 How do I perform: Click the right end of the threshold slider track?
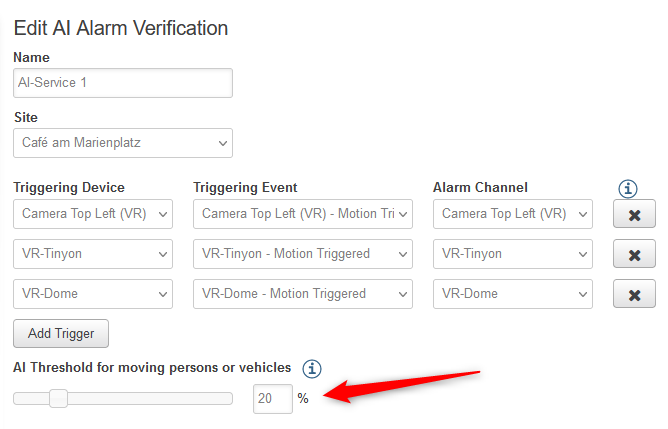(x=229, y=399)
